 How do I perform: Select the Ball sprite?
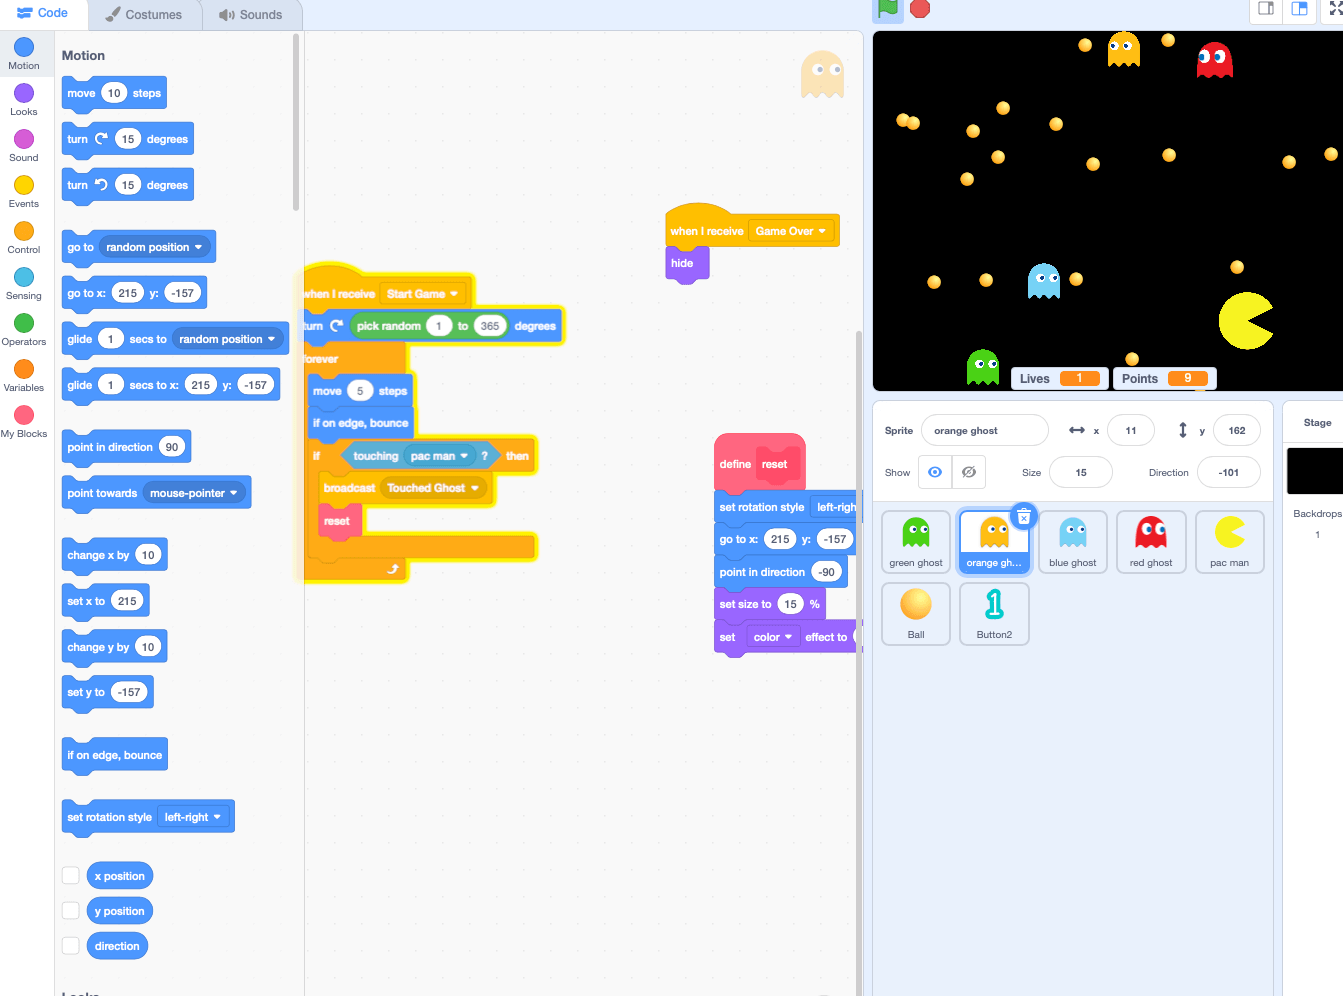916,614
